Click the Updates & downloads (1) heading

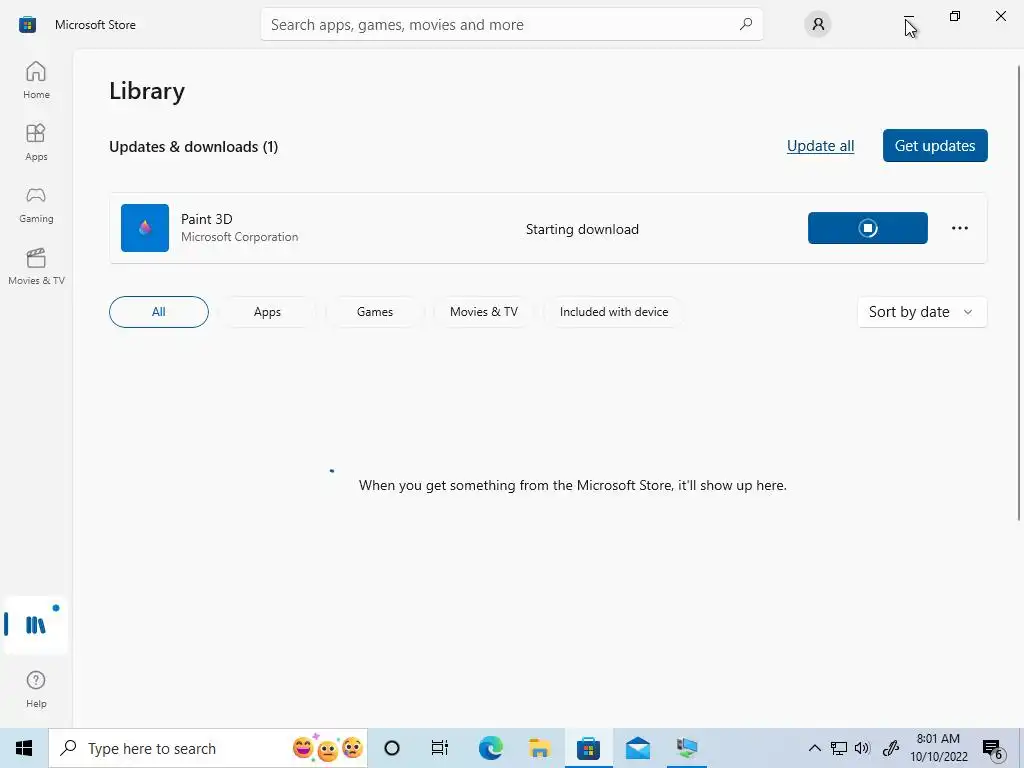point(193,147)
